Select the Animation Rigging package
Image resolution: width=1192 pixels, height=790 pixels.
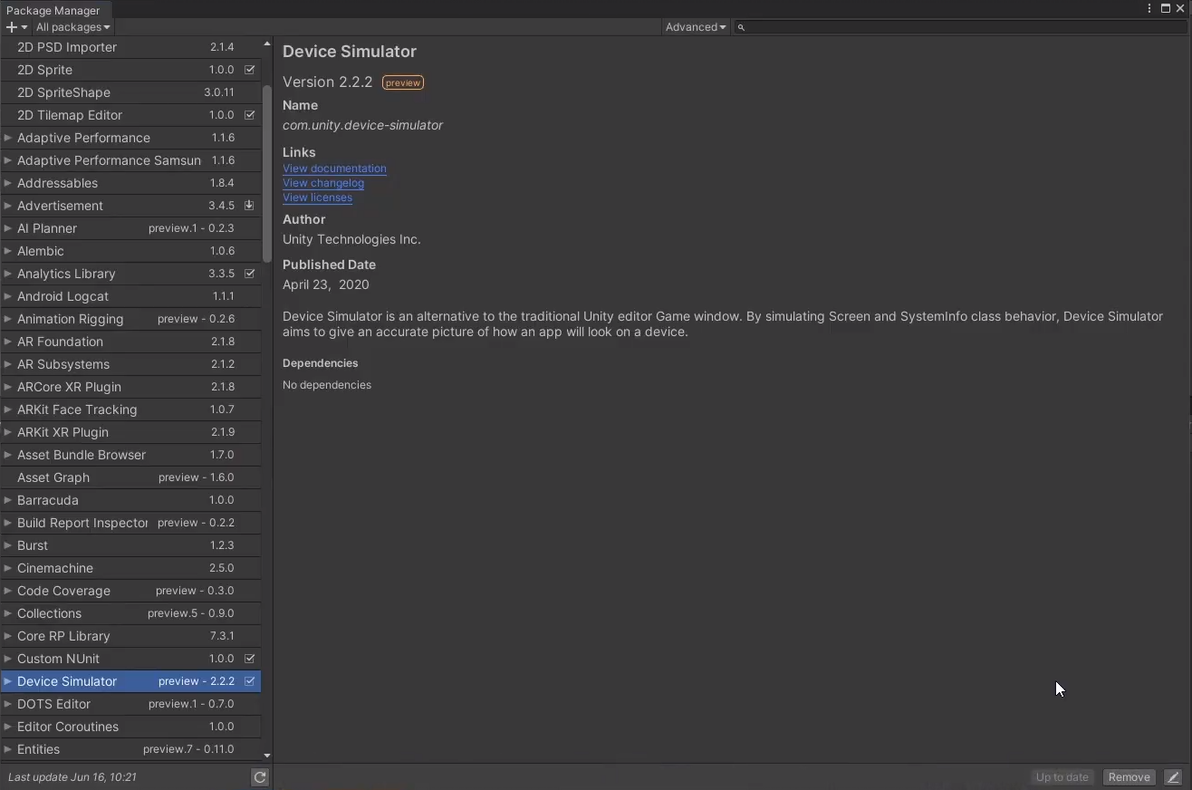tap(131, 319)
